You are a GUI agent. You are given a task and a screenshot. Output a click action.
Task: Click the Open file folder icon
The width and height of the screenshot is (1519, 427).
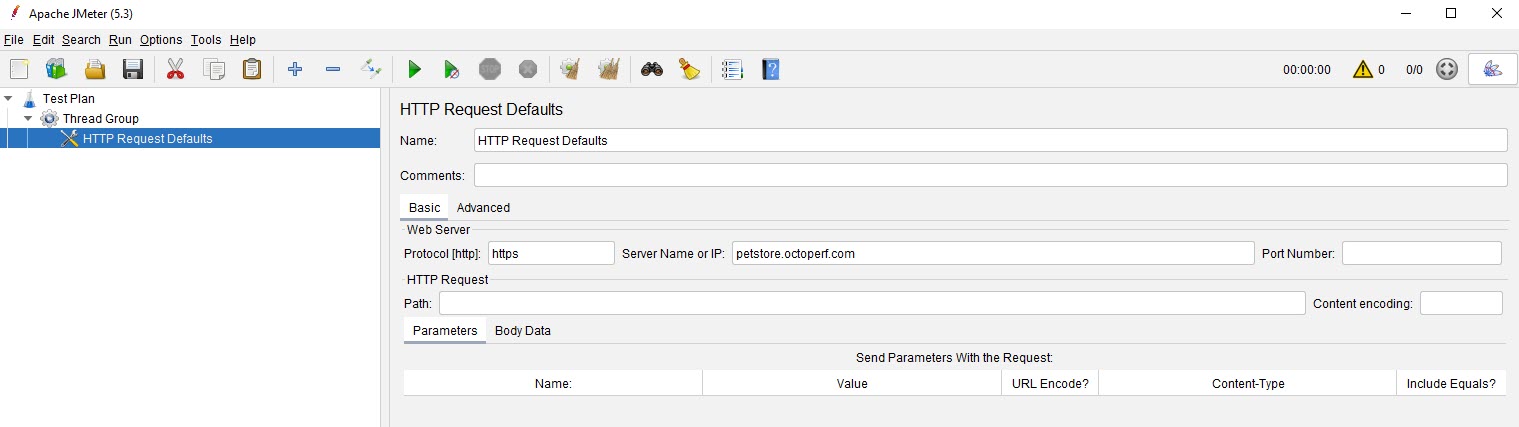pyautogui.click(x=95, y=69)
